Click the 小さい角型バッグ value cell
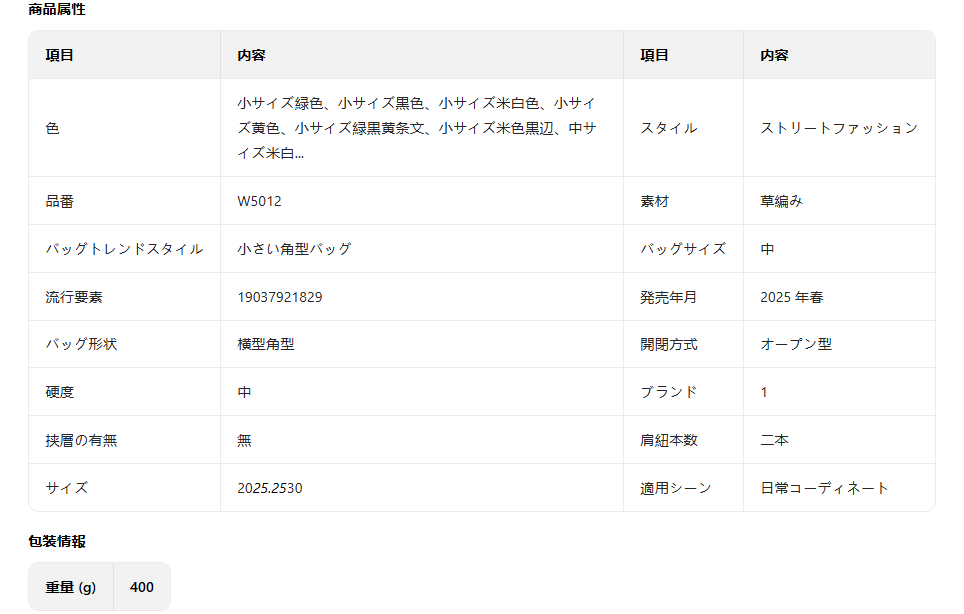The height and width of the screenshot is (614, 964). (294, 249)
